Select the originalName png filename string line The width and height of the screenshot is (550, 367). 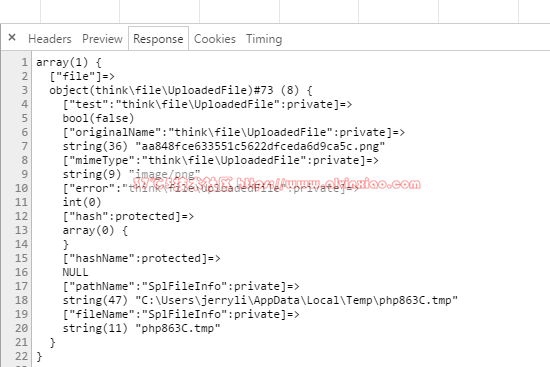(x=224, y=146)
